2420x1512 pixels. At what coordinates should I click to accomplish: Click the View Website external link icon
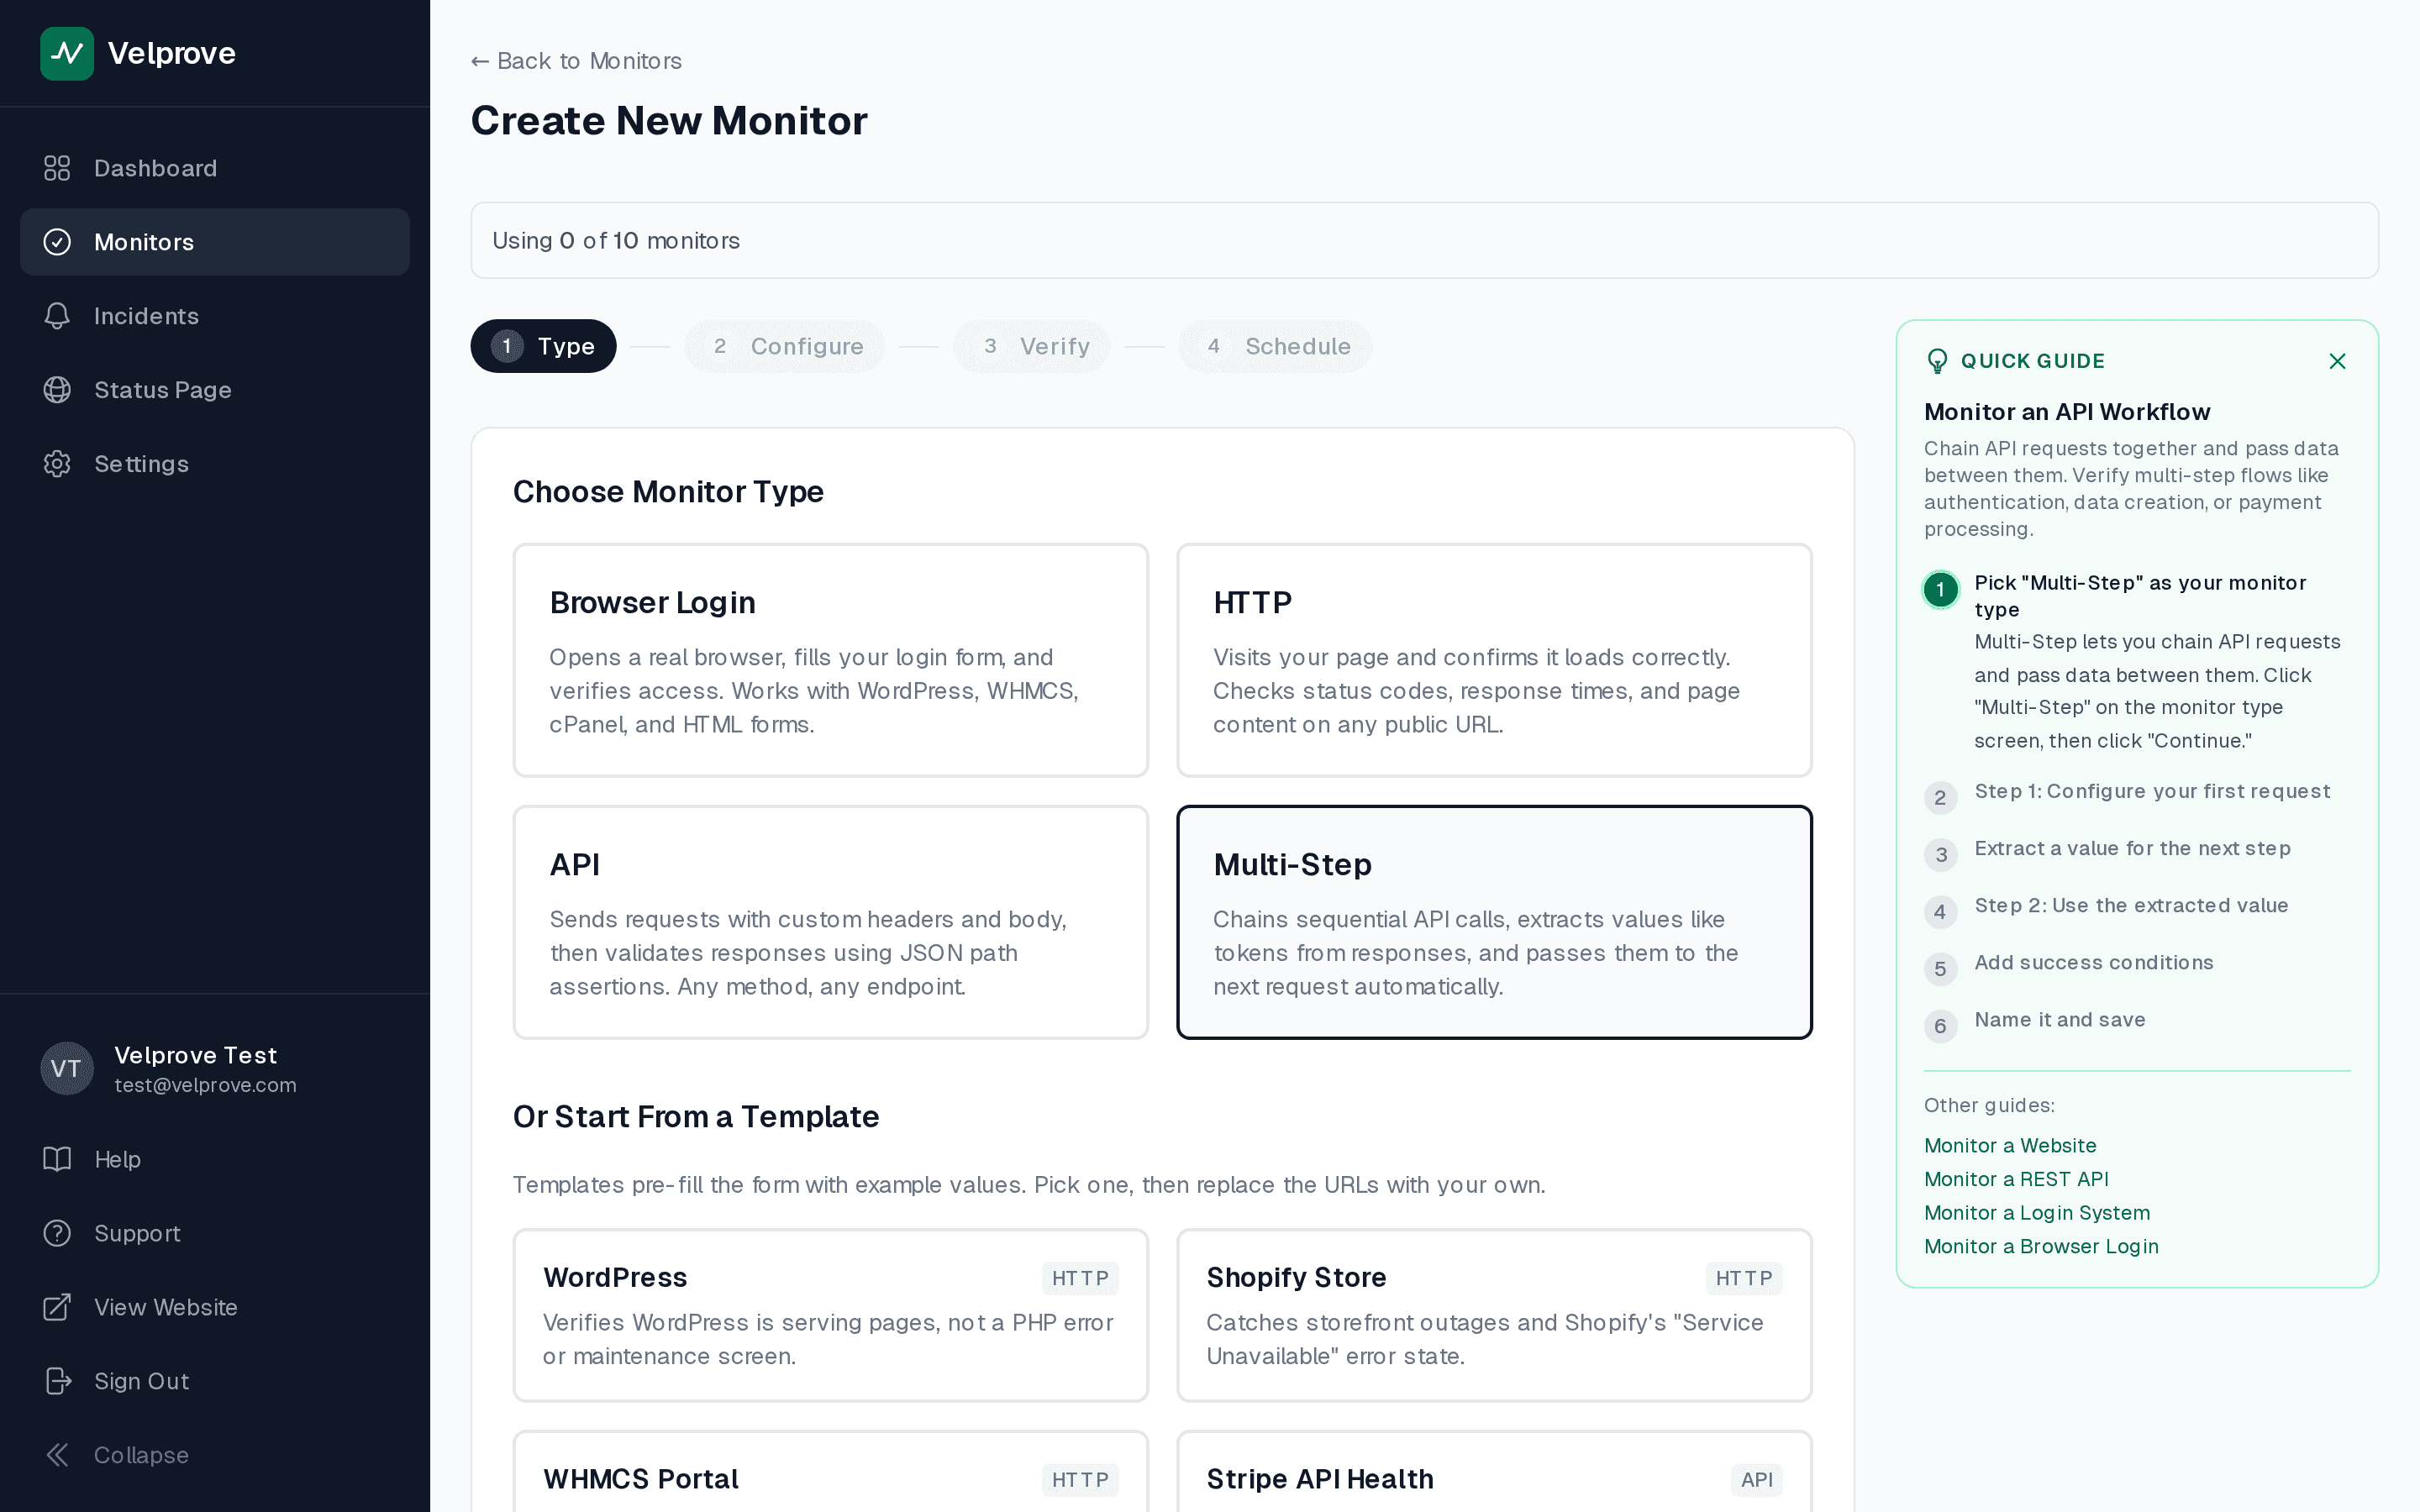(x=57, y=1307)
